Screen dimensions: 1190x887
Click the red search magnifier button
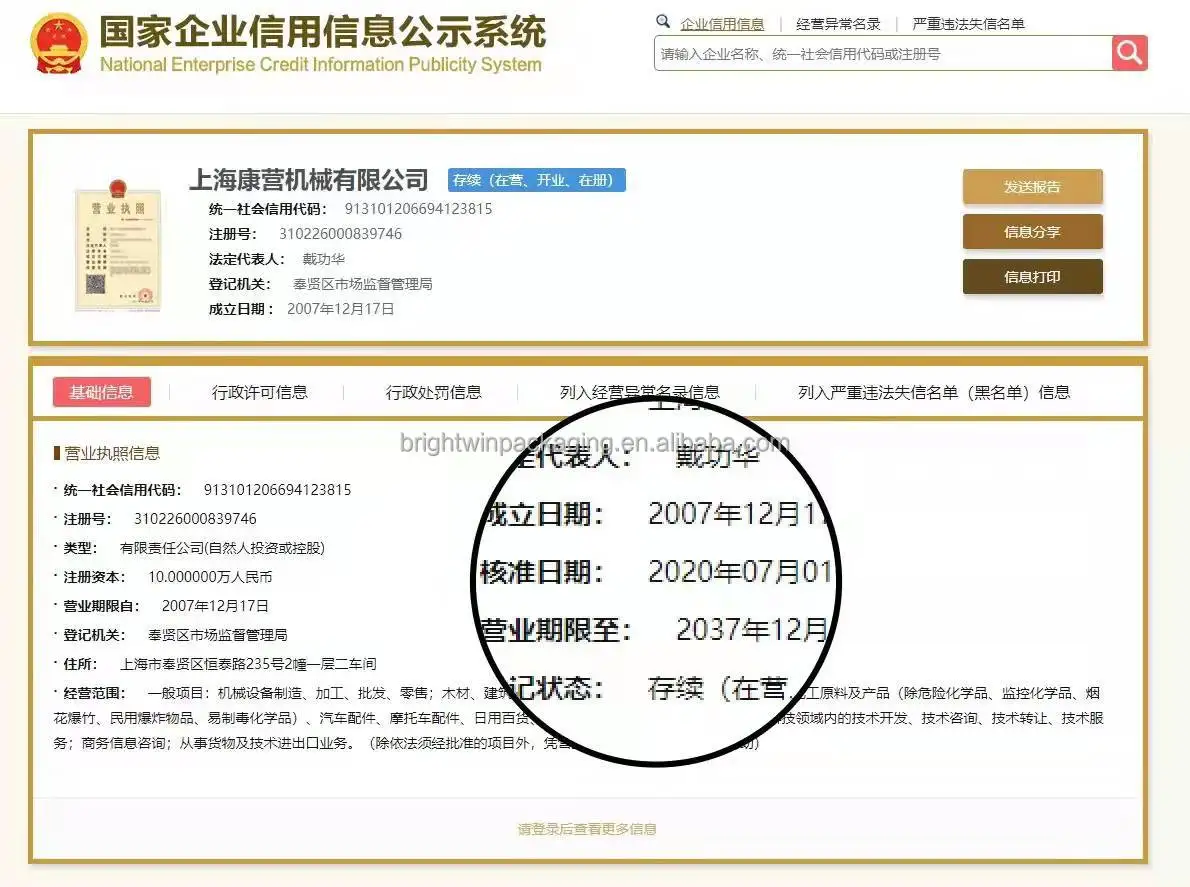tap(1129, 53)
